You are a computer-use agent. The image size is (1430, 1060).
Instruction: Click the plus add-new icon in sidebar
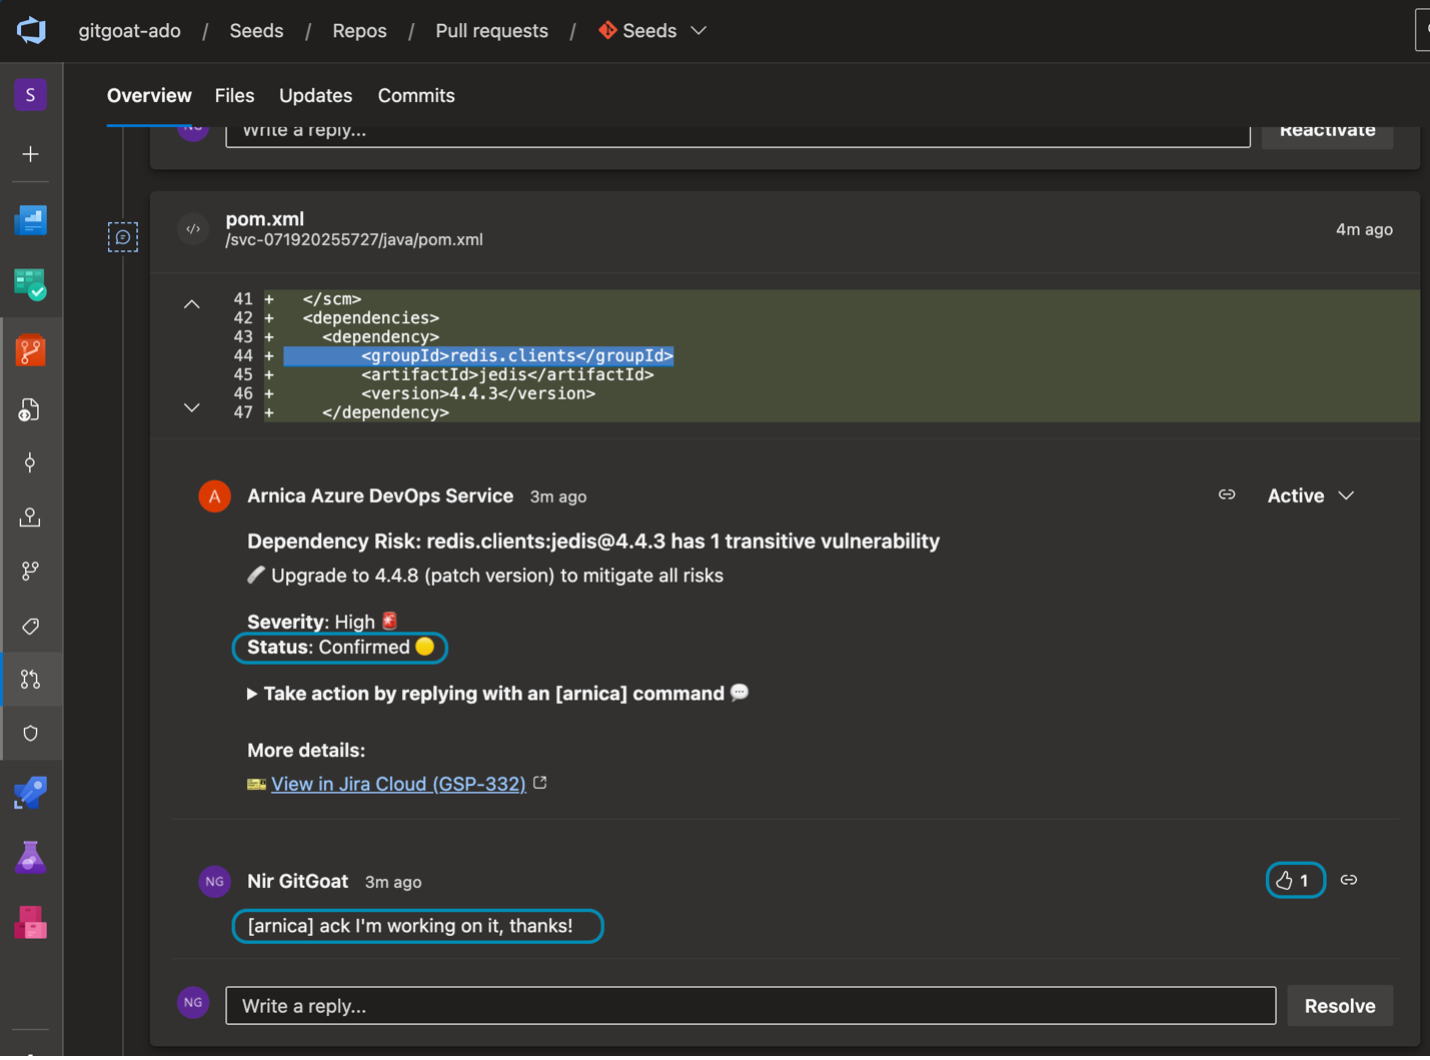(31, 154)
